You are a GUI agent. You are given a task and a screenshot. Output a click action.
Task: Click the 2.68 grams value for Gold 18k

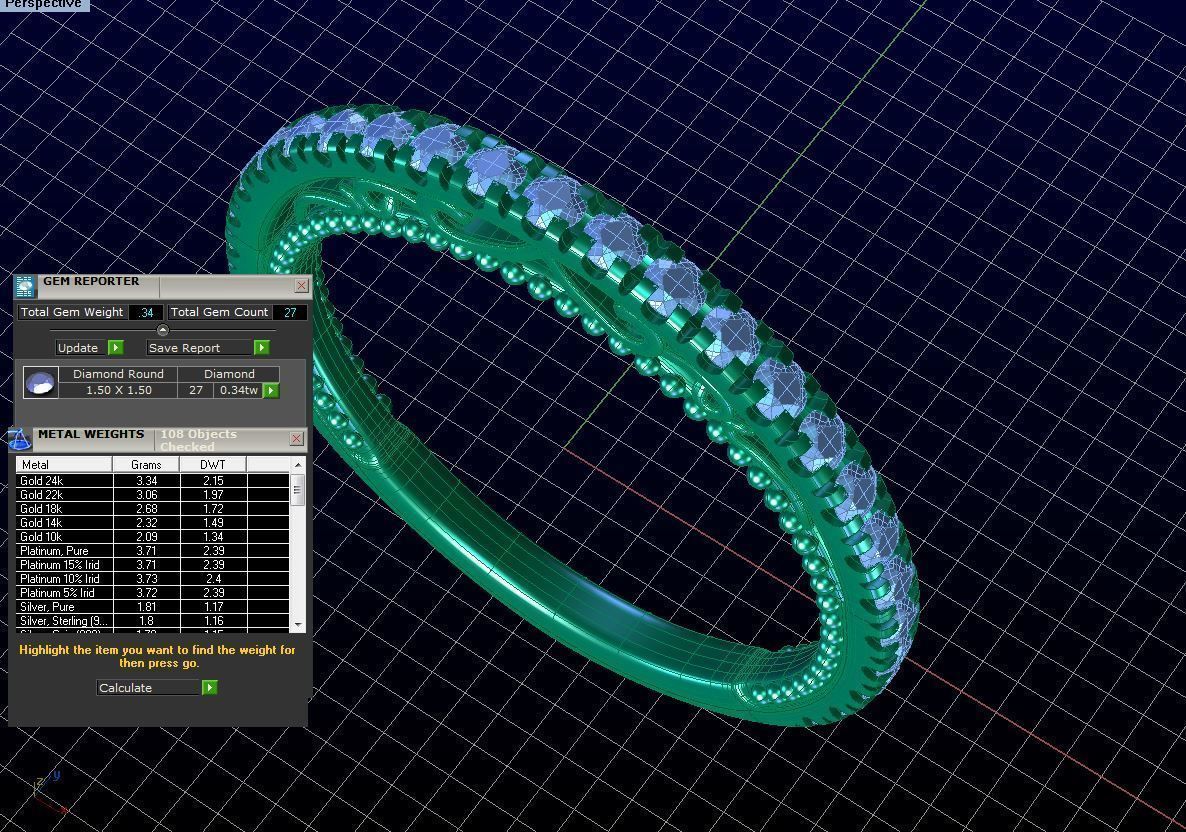click(x=146, y=508)
